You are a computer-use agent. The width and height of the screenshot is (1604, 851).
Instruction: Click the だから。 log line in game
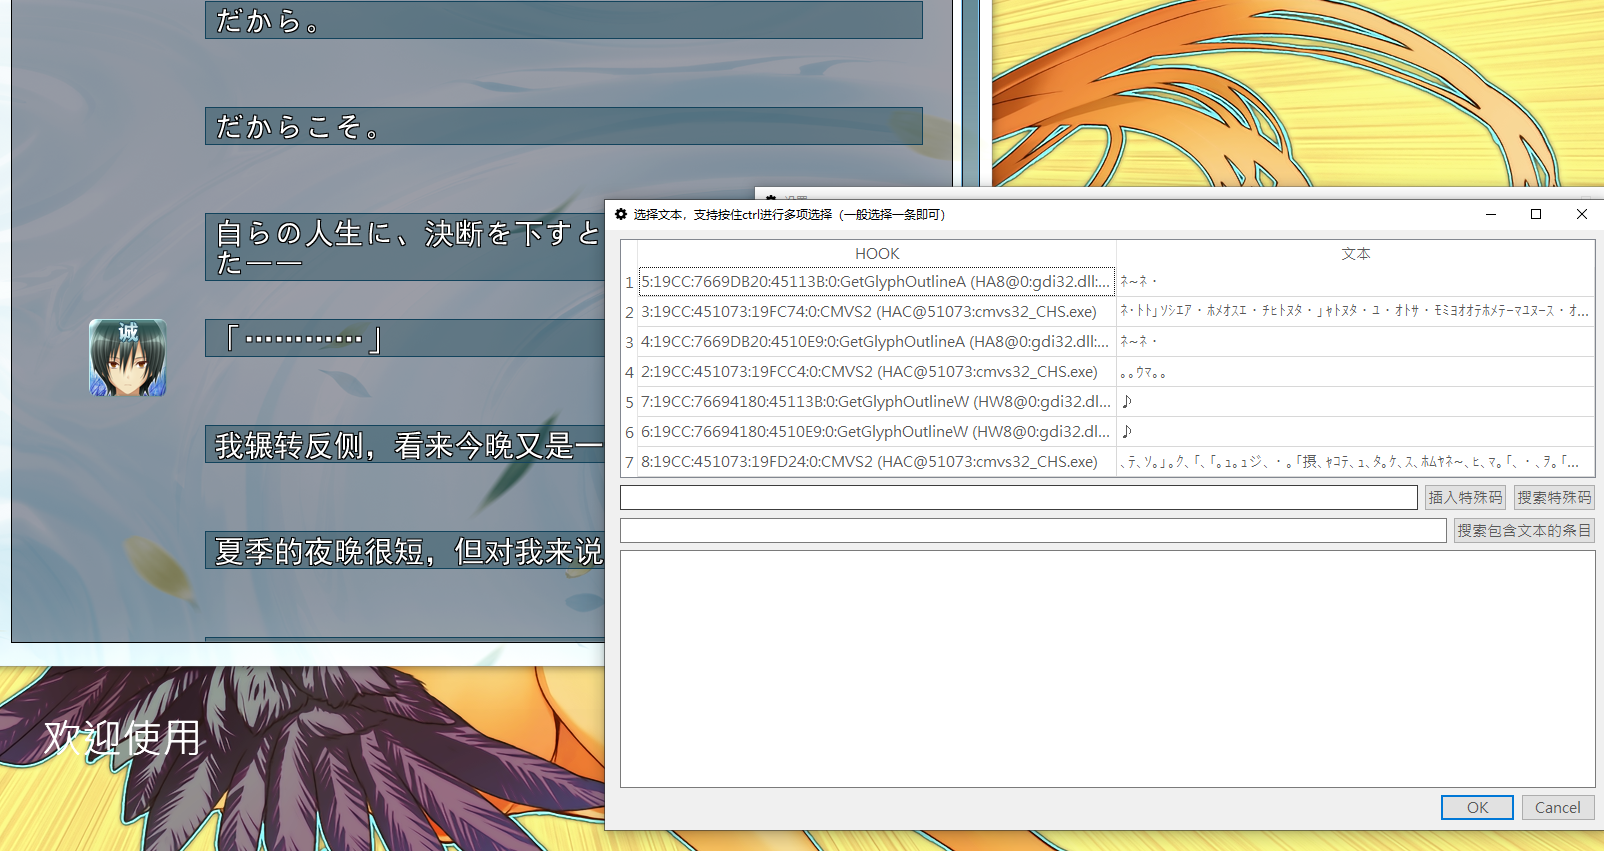(564, 20)
